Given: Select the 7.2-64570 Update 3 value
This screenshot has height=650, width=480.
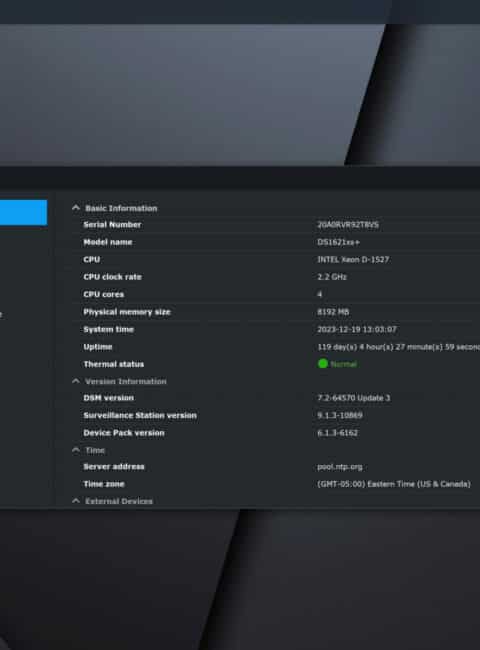Looking at the screenshot, I should click(x=354, y=398).
